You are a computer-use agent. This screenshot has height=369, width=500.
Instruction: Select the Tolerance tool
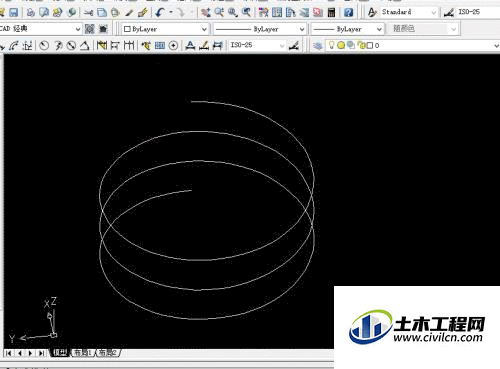(x=160, y=45)
